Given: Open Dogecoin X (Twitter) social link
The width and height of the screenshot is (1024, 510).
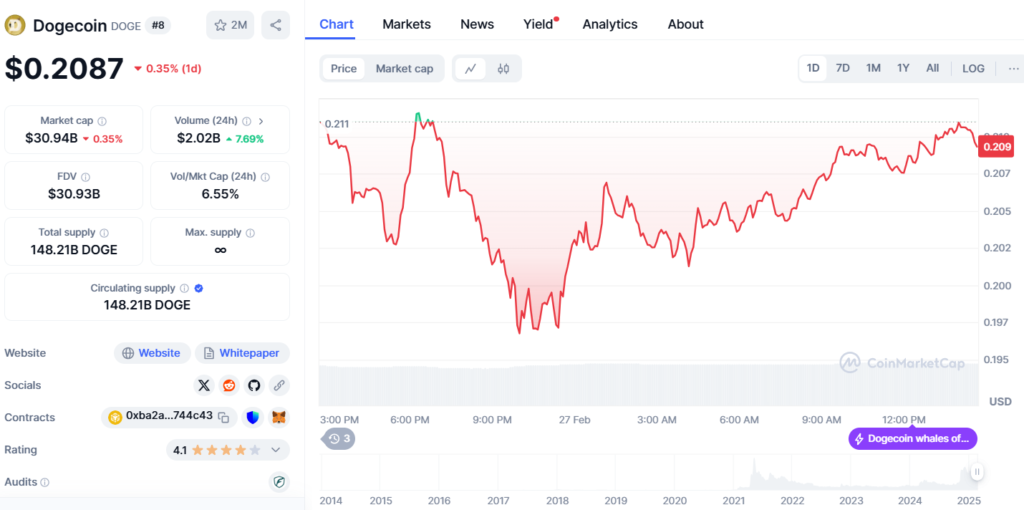Looking at the screenshot, I should [204, 385].
